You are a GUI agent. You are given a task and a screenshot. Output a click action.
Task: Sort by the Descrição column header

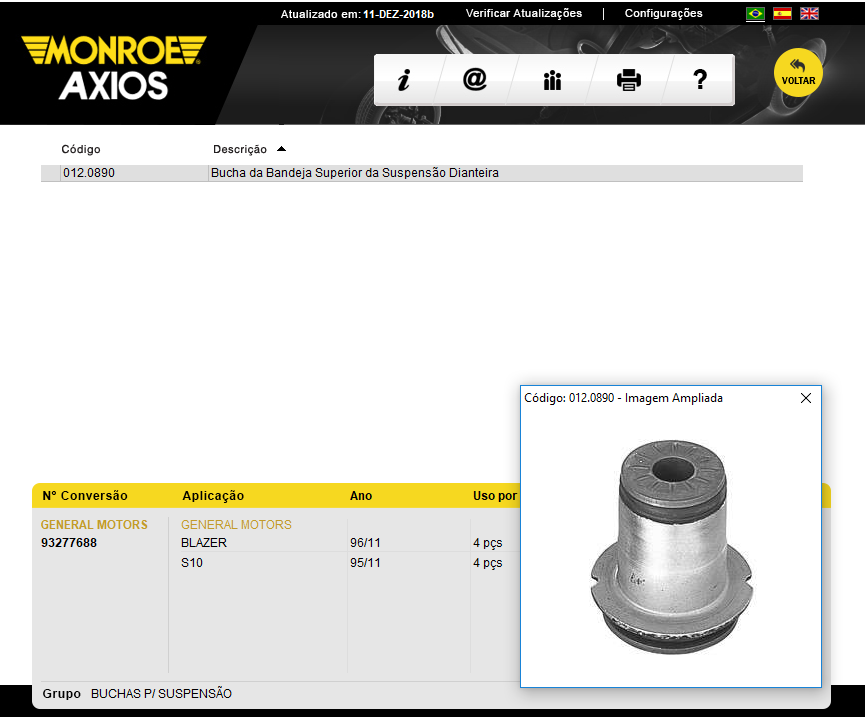(x=240, y=149)
